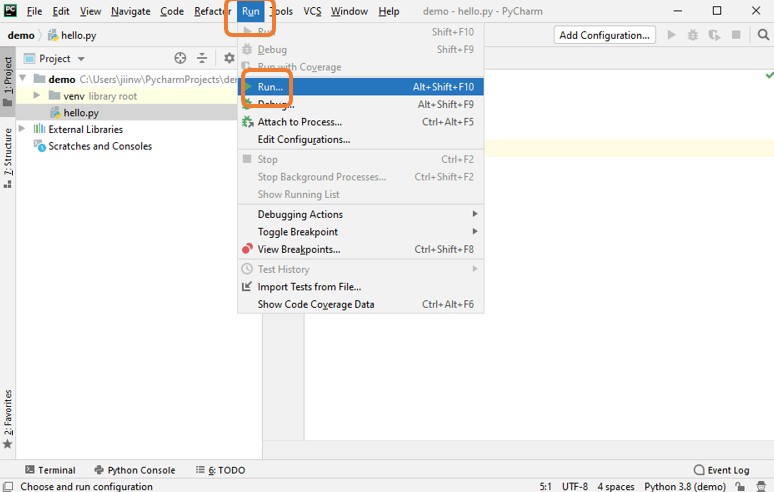774x492 pixels.
Task: Close the open Run menu in menu bar
Action: coord(250,11)
